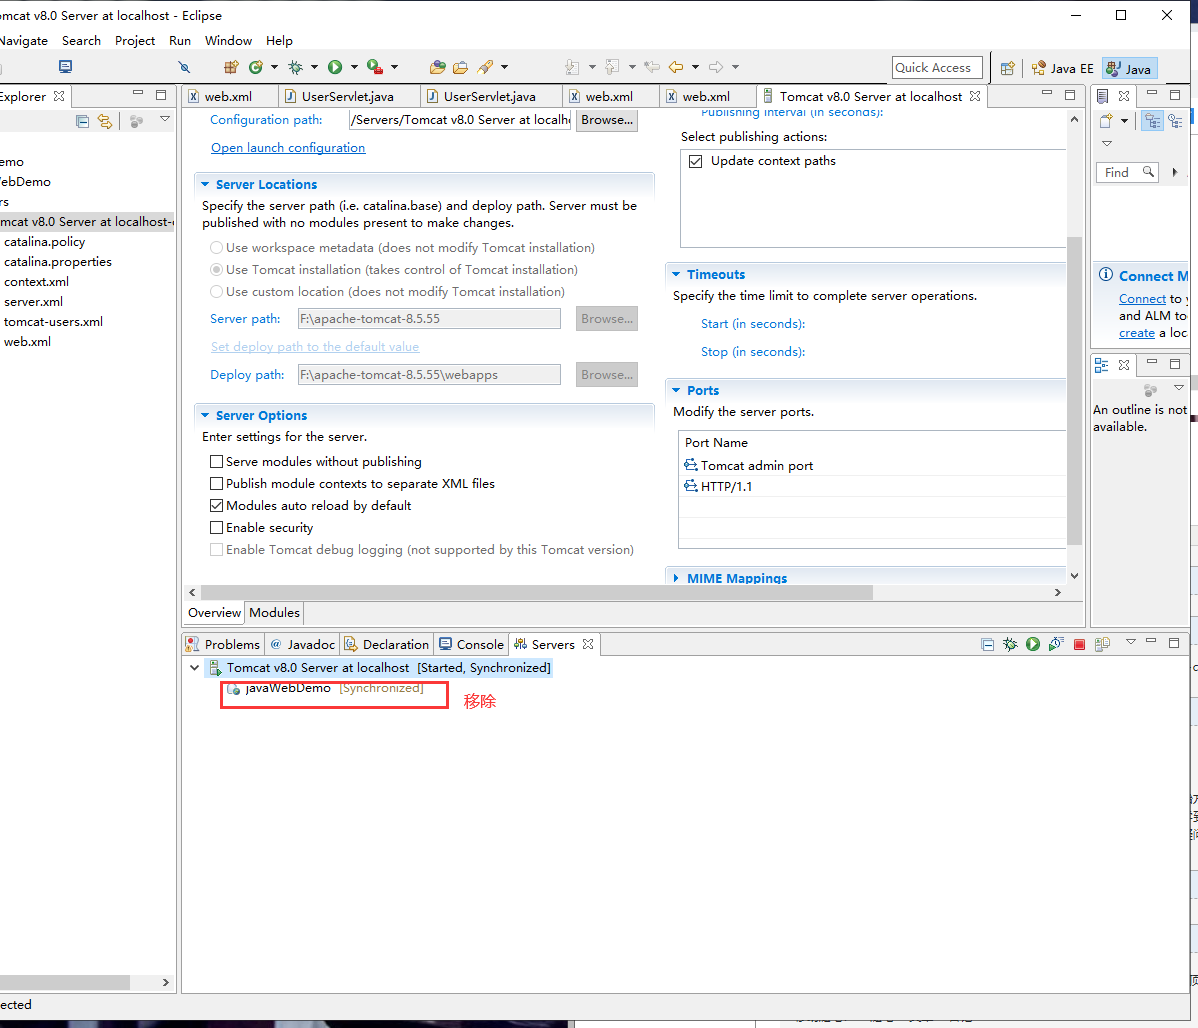The height and width of the screenshot is (1028, 1198).
Task: Collapse the Server Options section
Action: coord(205,415)
